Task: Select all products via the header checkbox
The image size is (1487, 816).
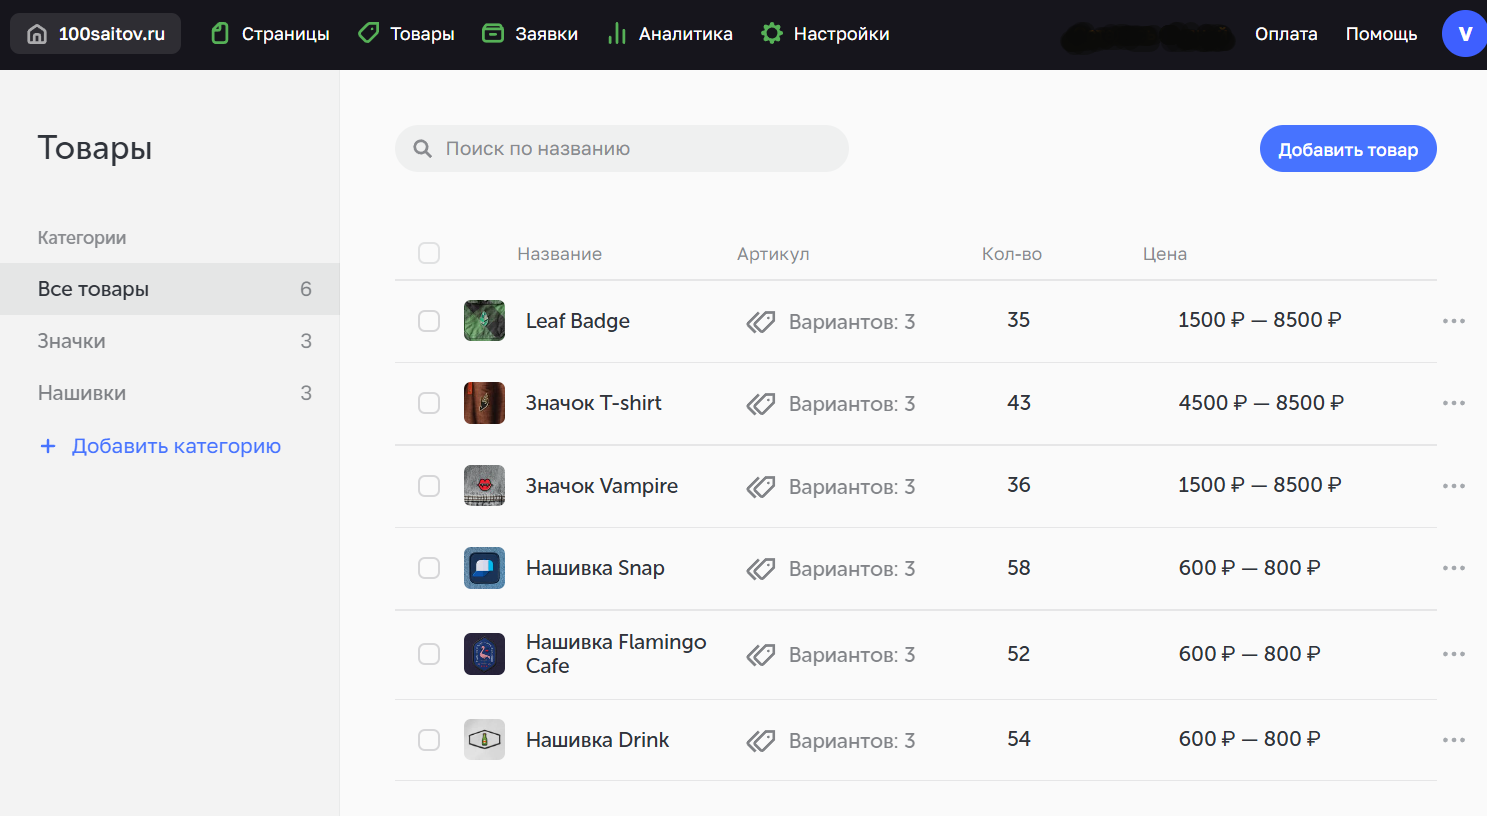Action: coord(429,253)
